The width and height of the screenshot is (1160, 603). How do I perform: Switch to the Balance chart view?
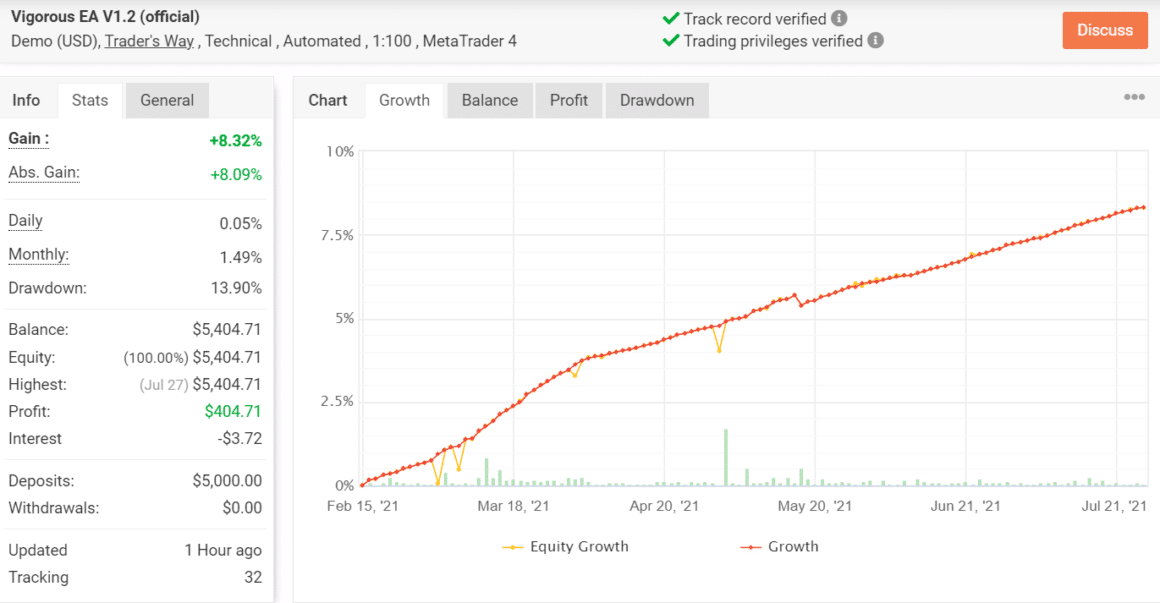[489, 100]
